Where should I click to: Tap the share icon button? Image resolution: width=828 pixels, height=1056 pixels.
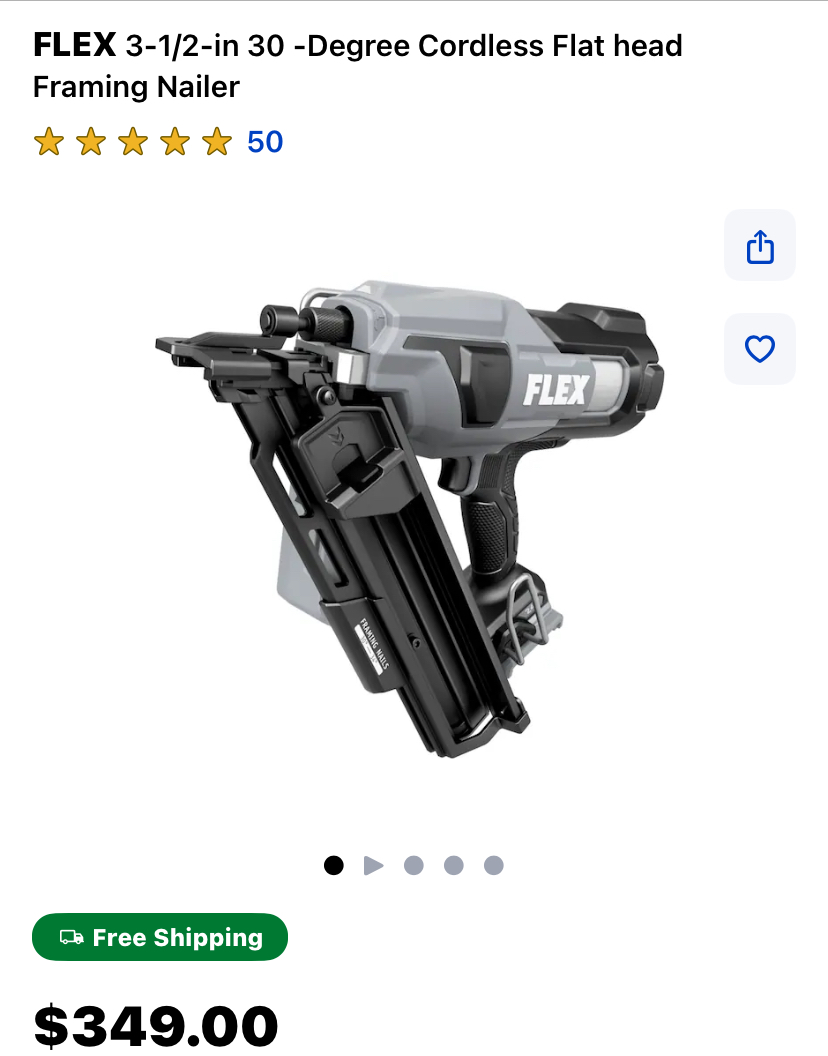[x=759, y=245]
